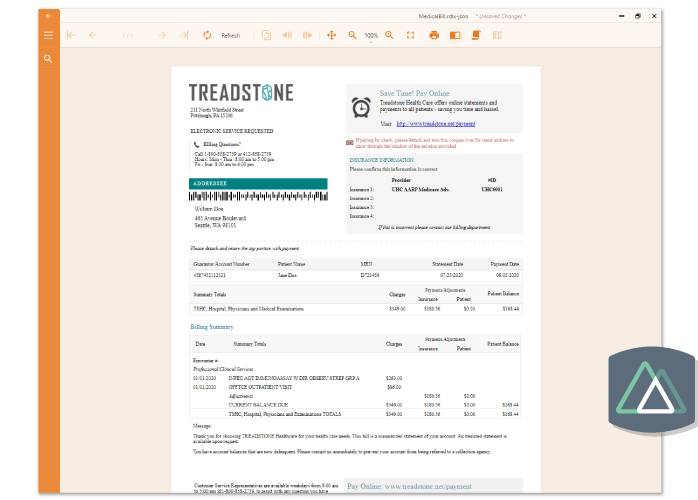The height and width of the screenshot is (500, 698).
Task: Click the zoom out magnifier
Action: (x=352, y=35)
